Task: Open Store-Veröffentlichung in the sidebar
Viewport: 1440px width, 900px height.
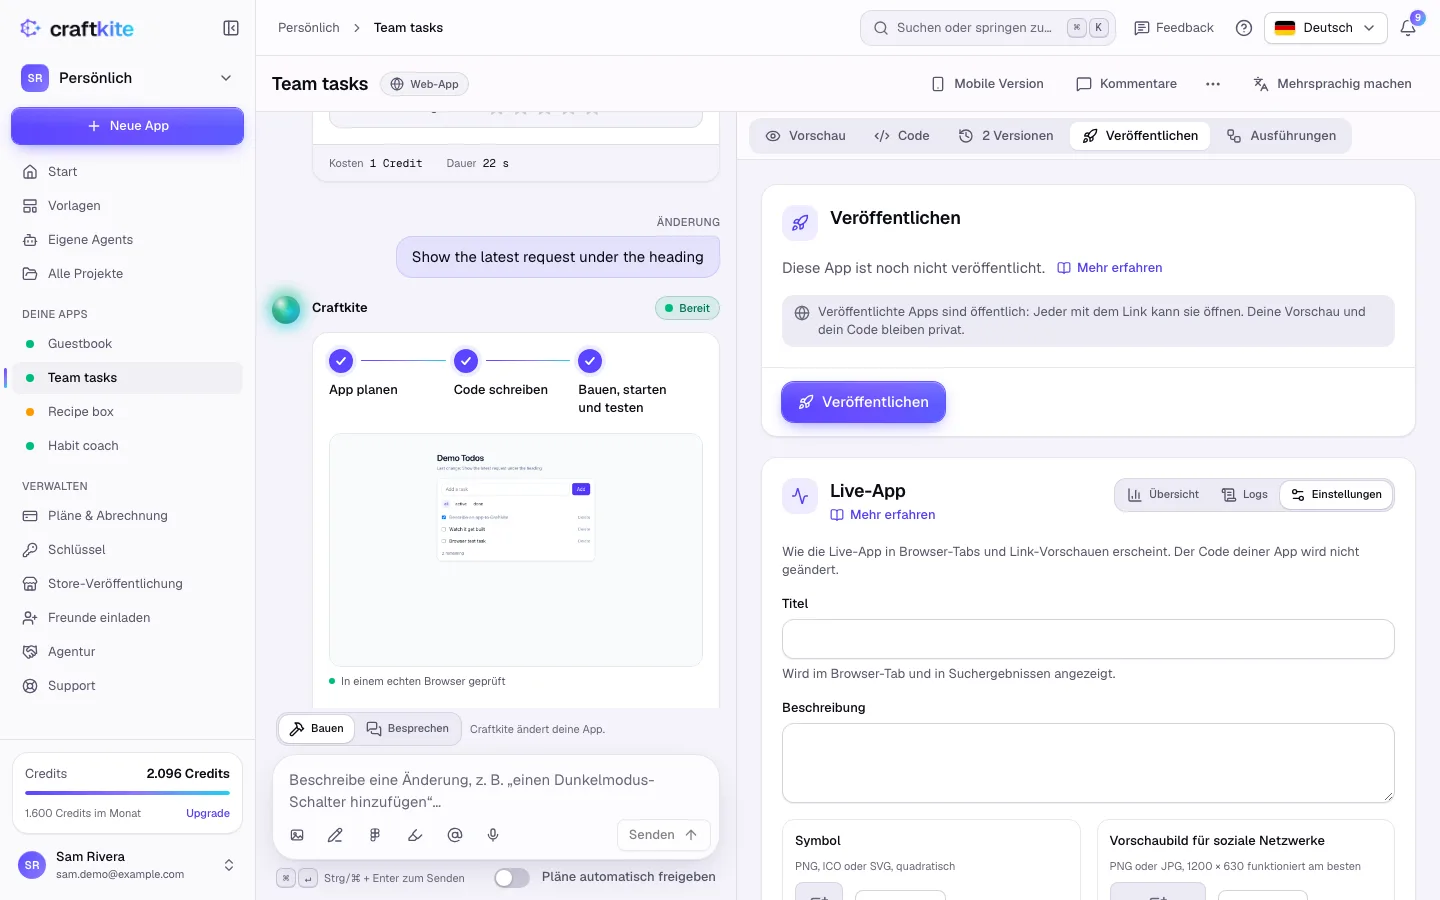Action: [x=127, y=584]
